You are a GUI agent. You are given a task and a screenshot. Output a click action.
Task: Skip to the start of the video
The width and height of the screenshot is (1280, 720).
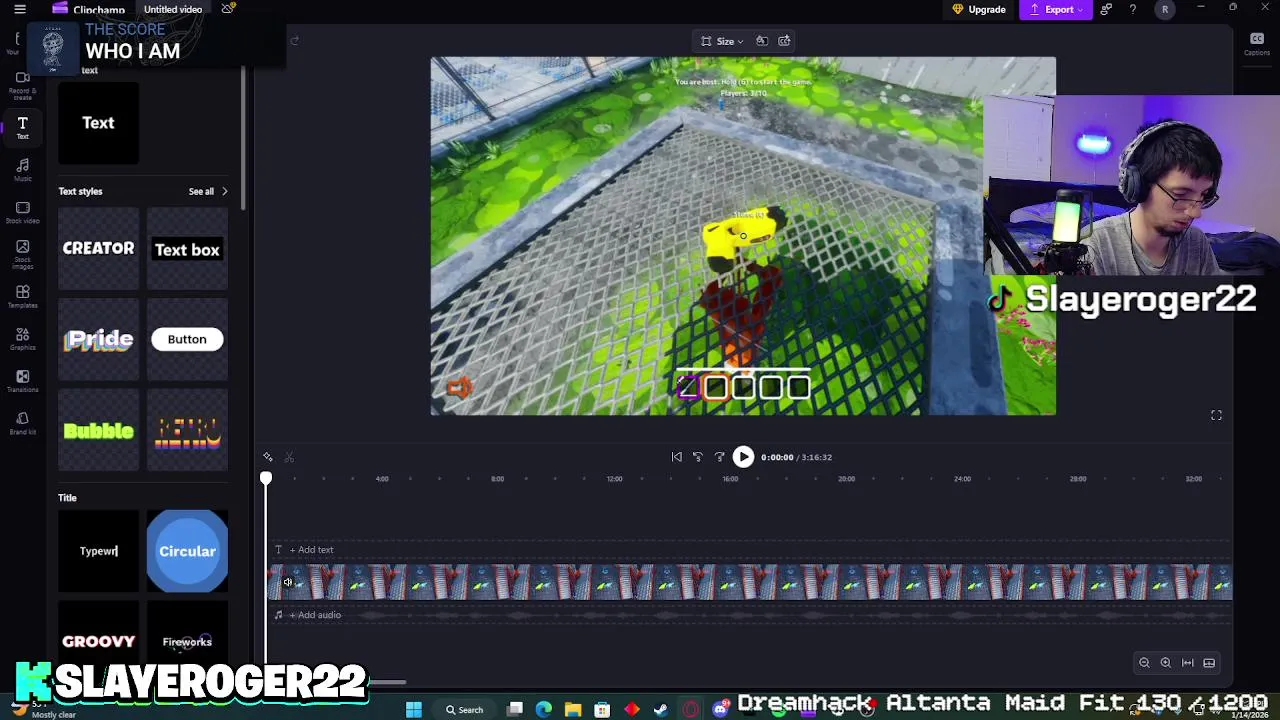[677, 457]
